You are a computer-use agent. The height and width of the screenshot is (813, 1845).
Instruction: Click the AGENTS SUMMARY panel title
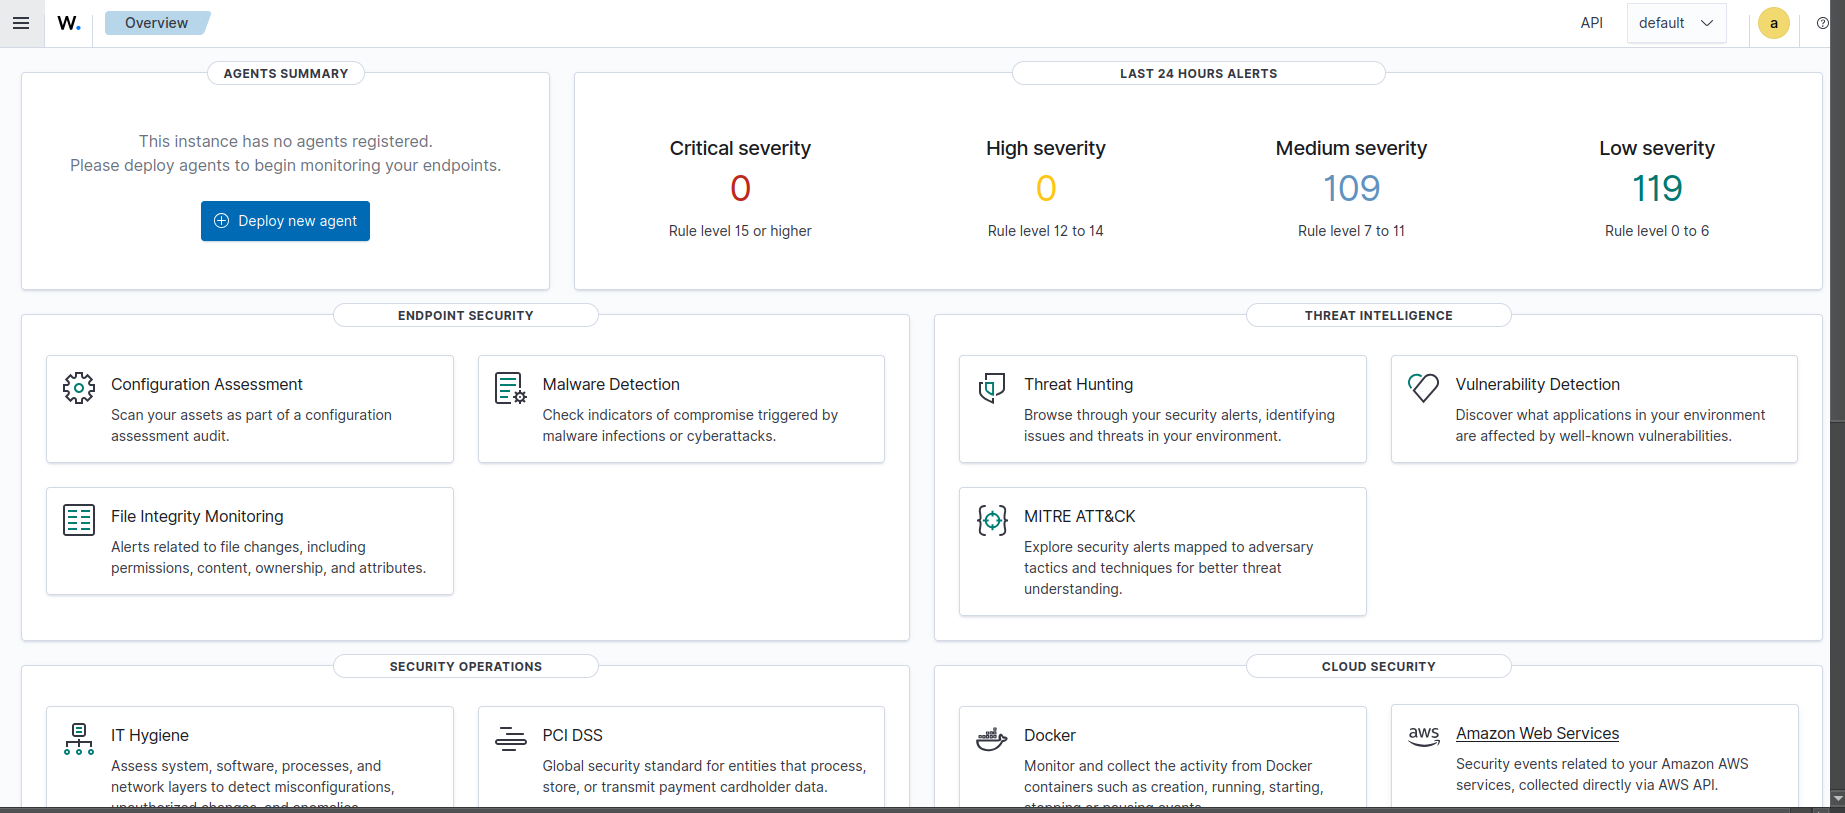click(x=286, y=73)
